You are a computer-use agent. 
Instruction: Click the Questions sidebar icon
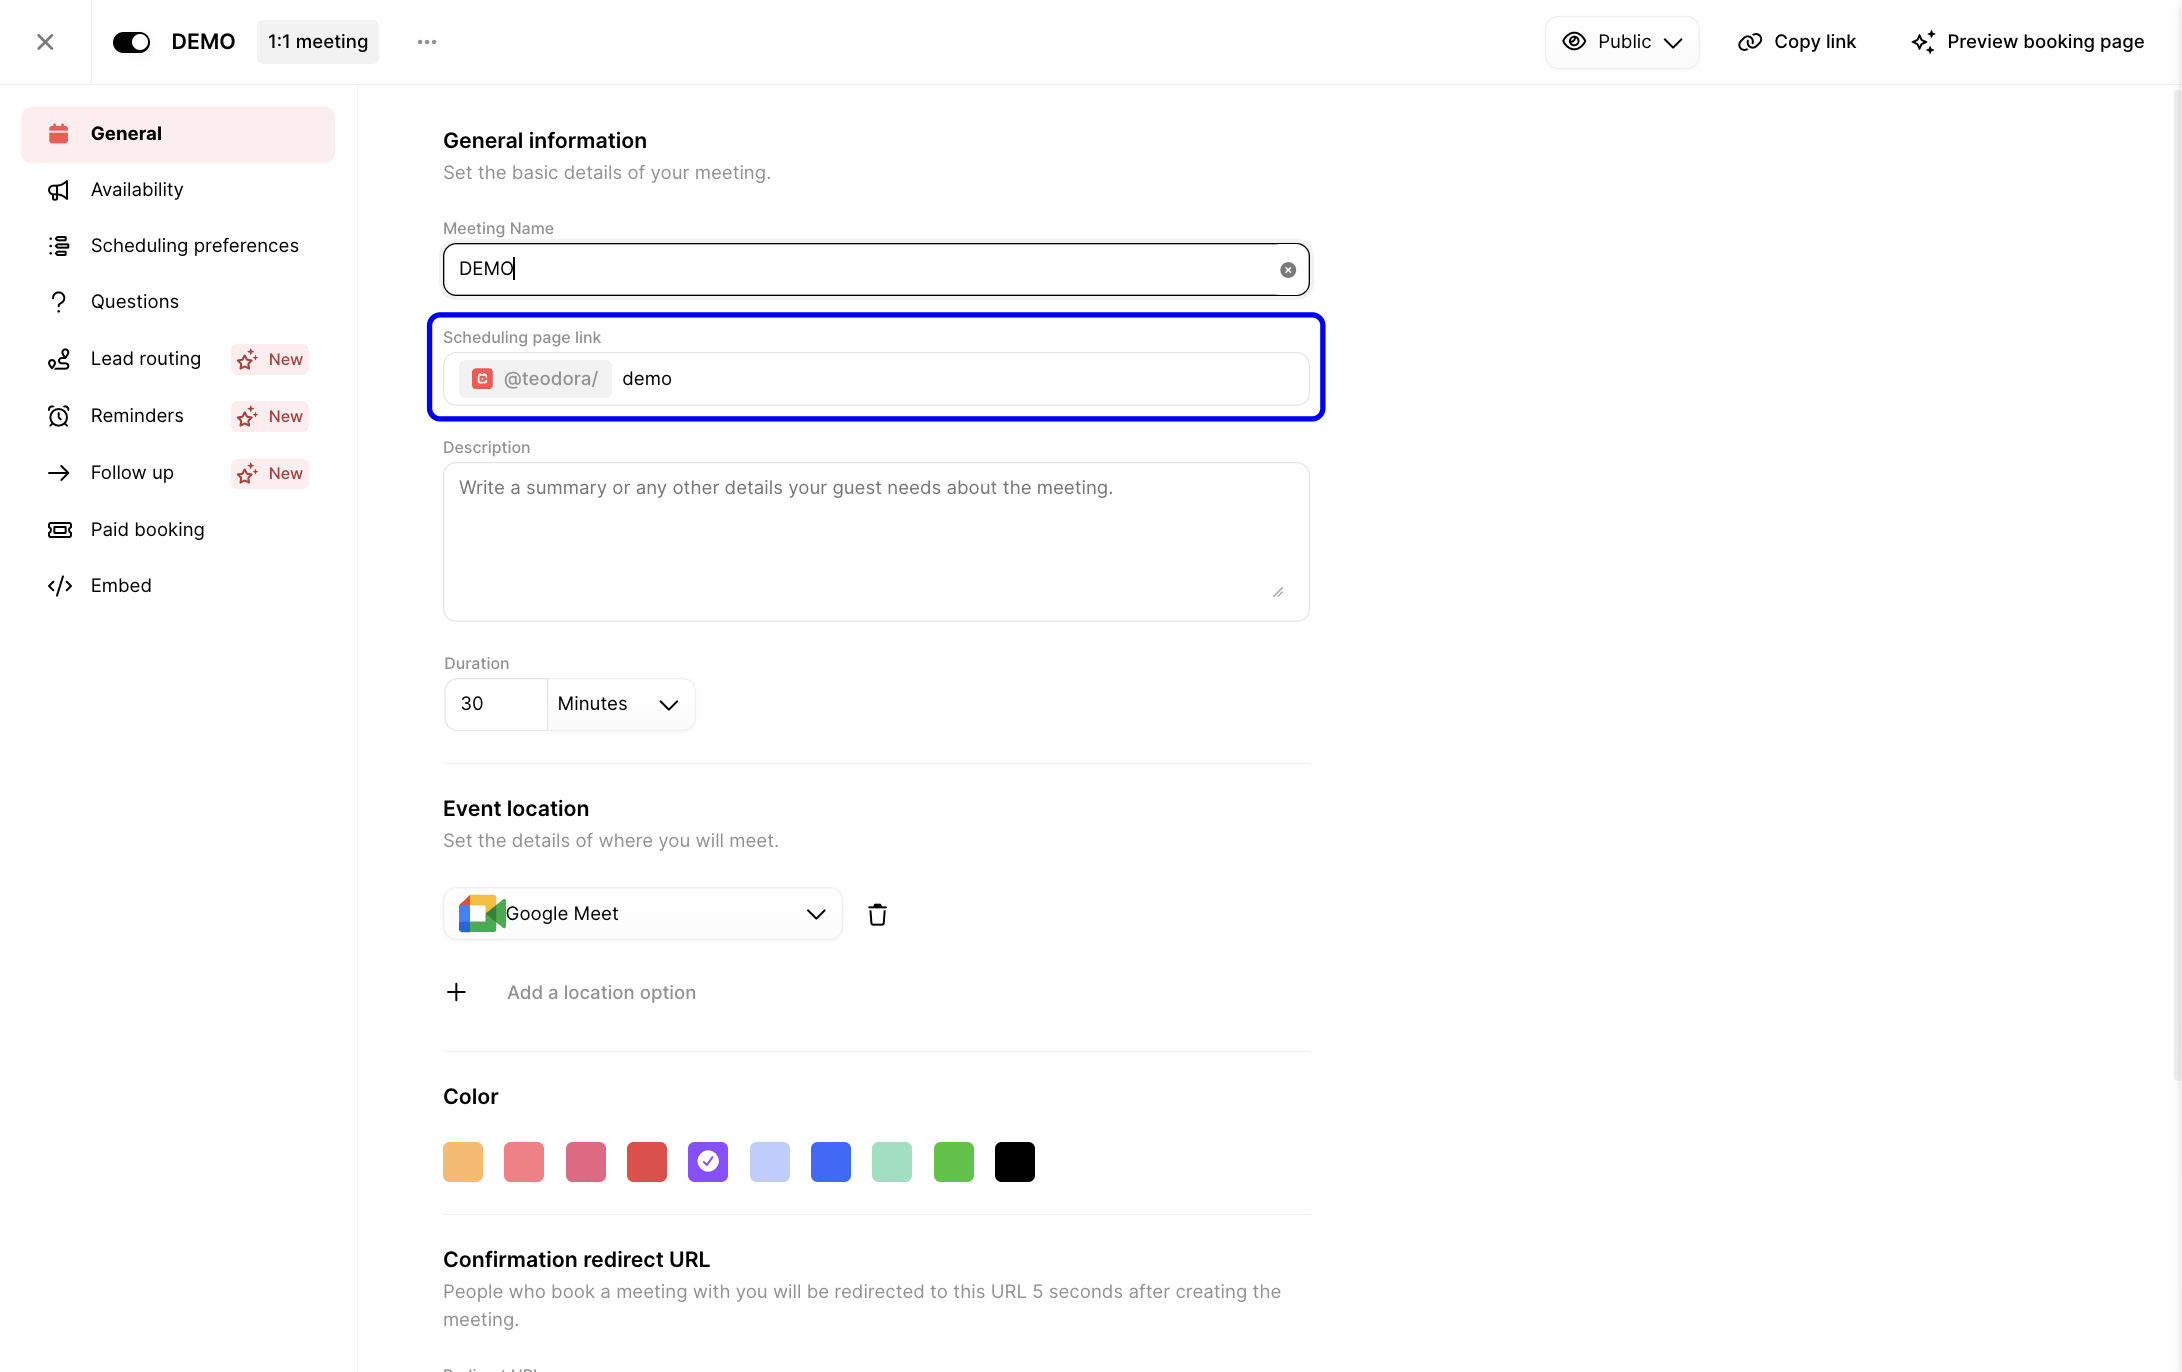tap(59, 301)
